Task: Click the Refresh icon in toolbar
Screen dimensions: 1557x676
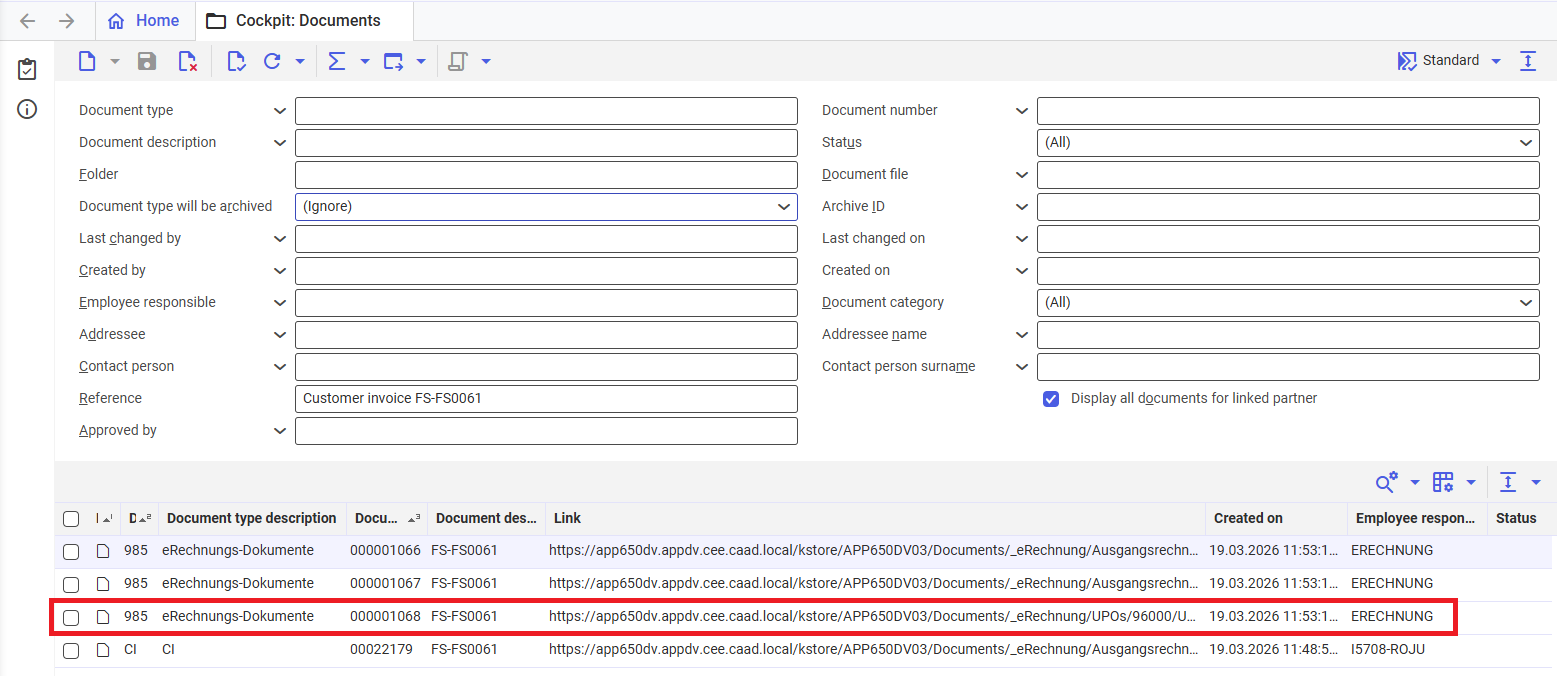Action: [x=272, y=61]
